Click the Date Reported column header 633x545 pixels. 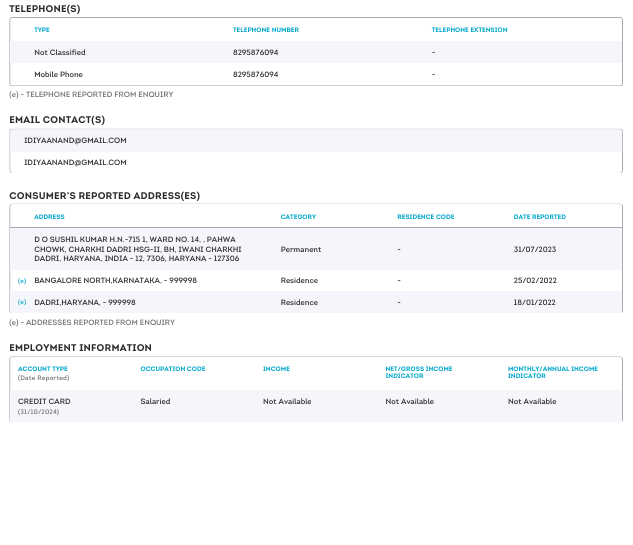[539, 217]
